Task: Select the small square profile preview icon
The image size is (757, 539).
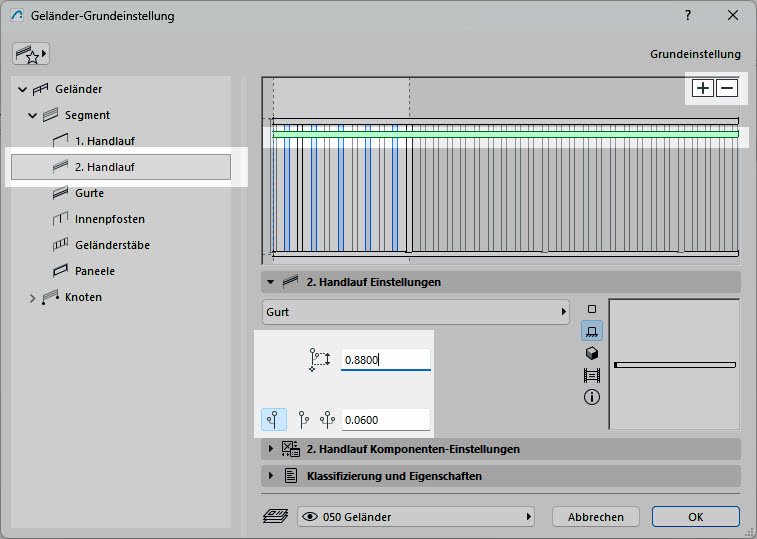Action: click(x=591, y=309)
